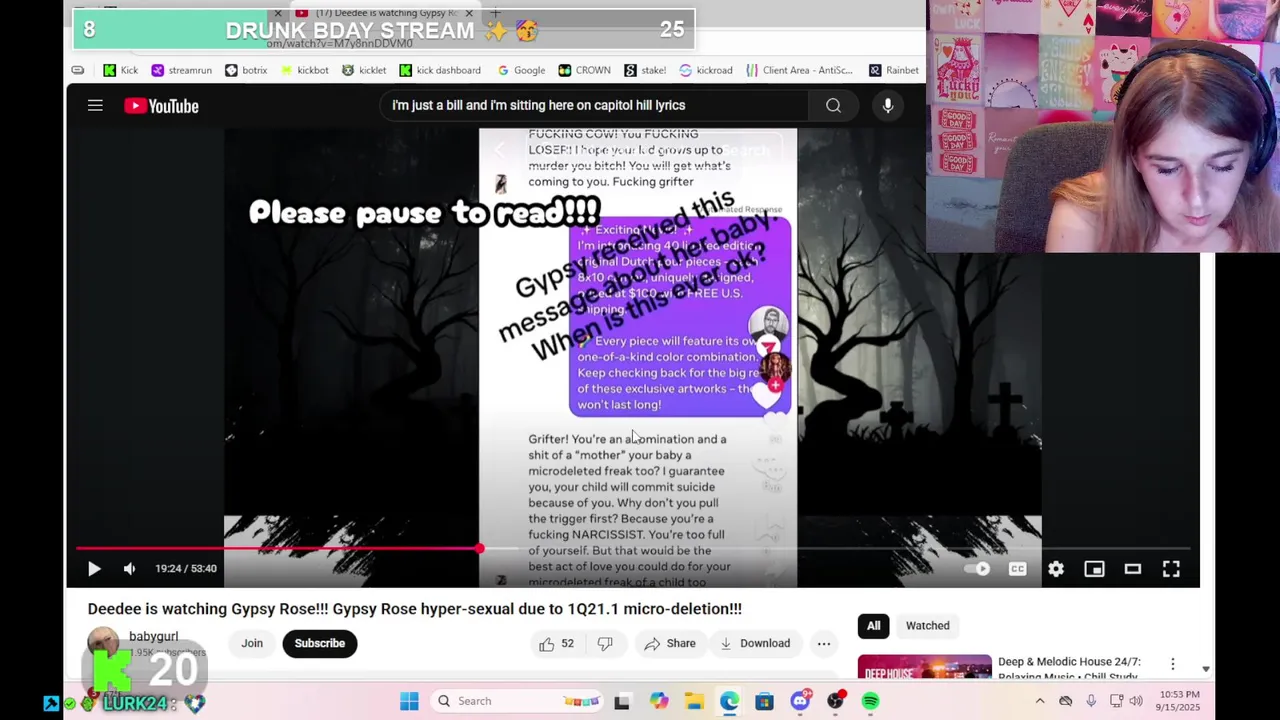1280x720 pixels.
Task: Click the Windows taskbar Search box
Action: point(515,701)
